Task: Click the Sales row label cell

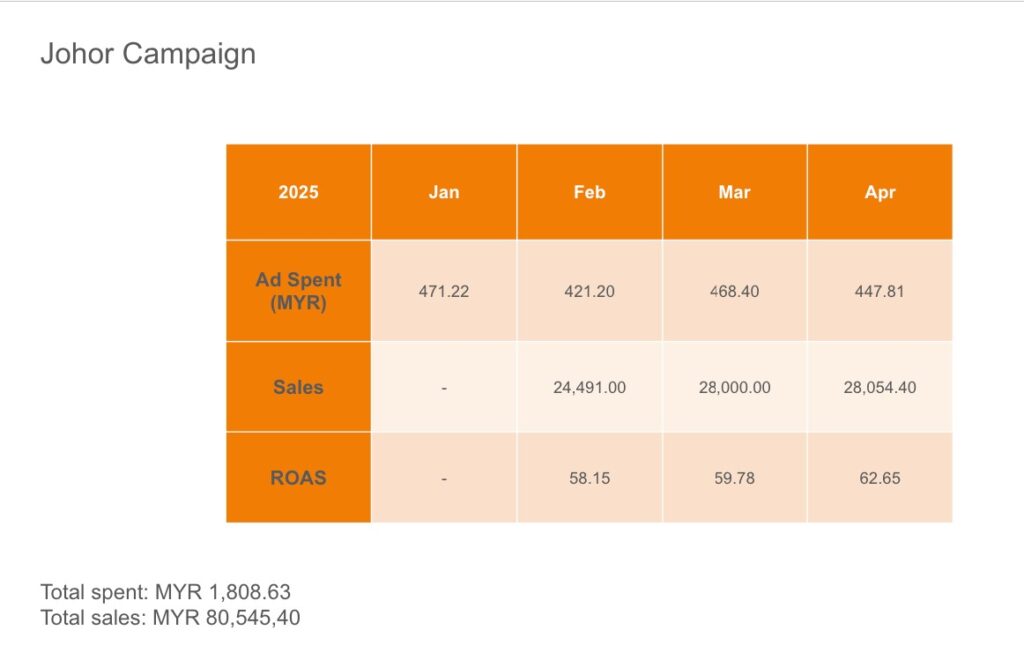Action: click(298, 387)
